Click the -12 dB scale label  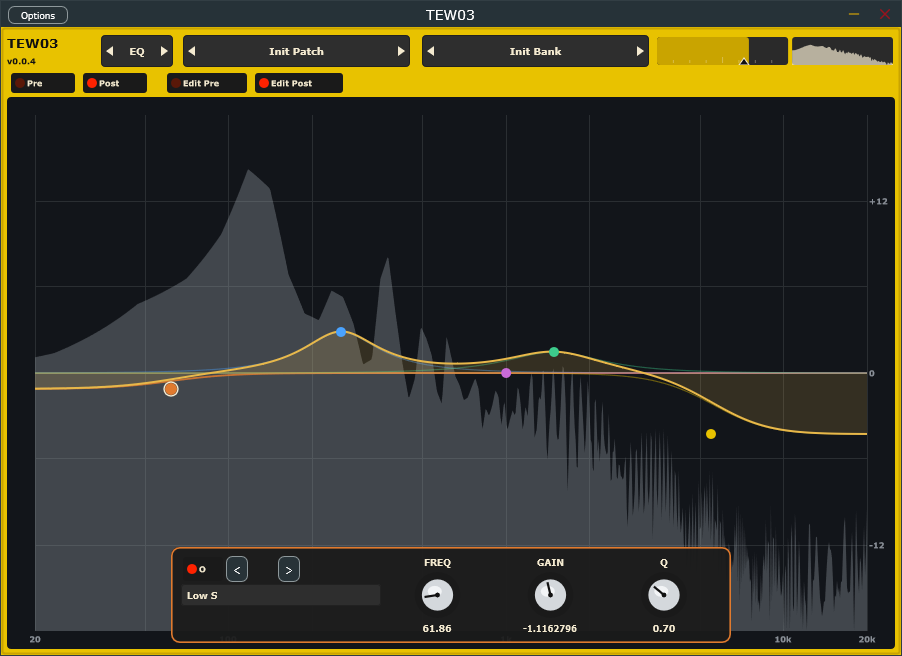click(x=877, y=546)
